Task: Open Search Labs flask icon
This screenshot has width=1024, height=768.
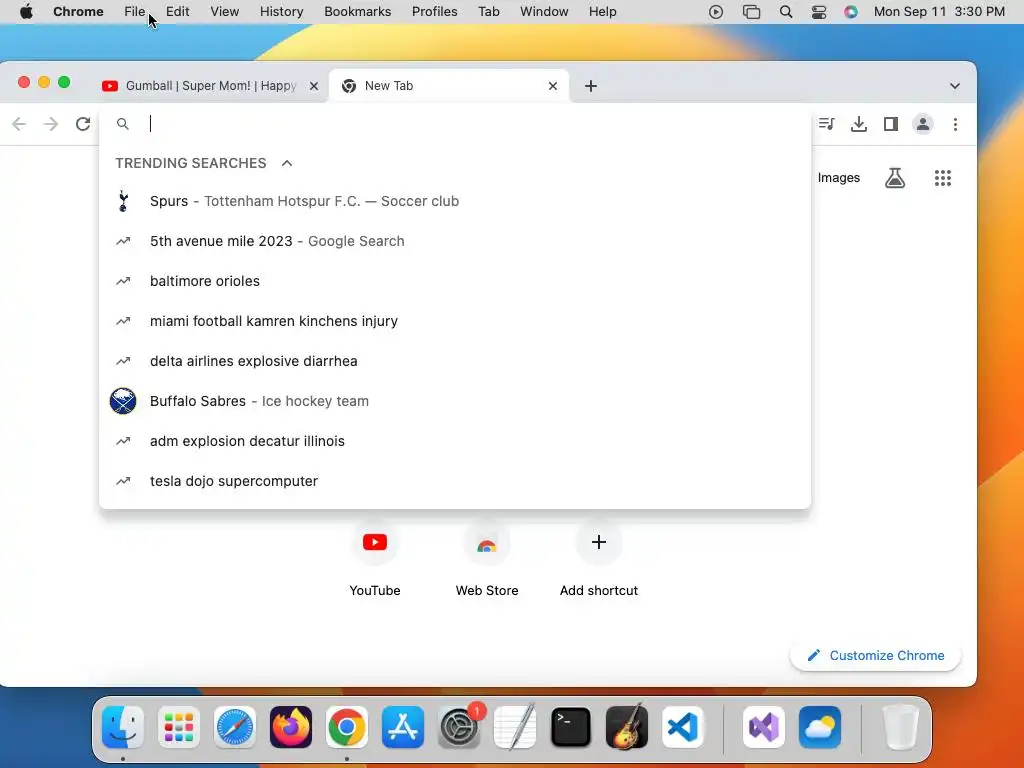Action: tap(895, 178)
